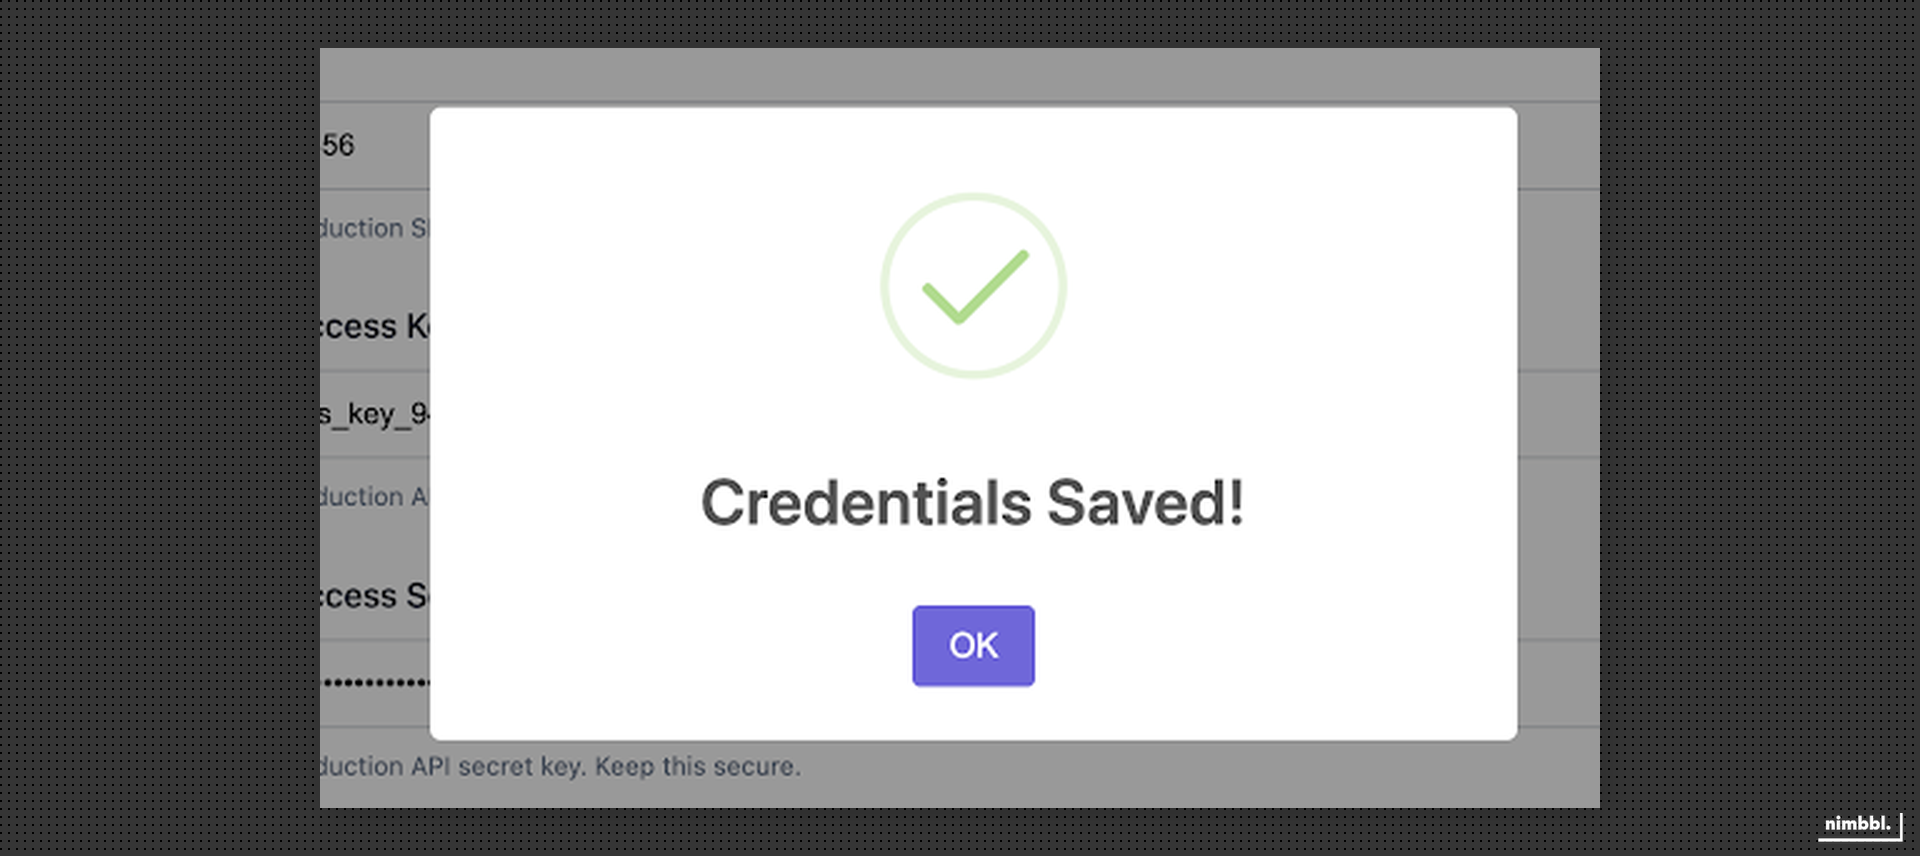The height and width of the screenshot is (856, 1920).
Task: Click the number 56 in the background
Action: pos(339,146)
